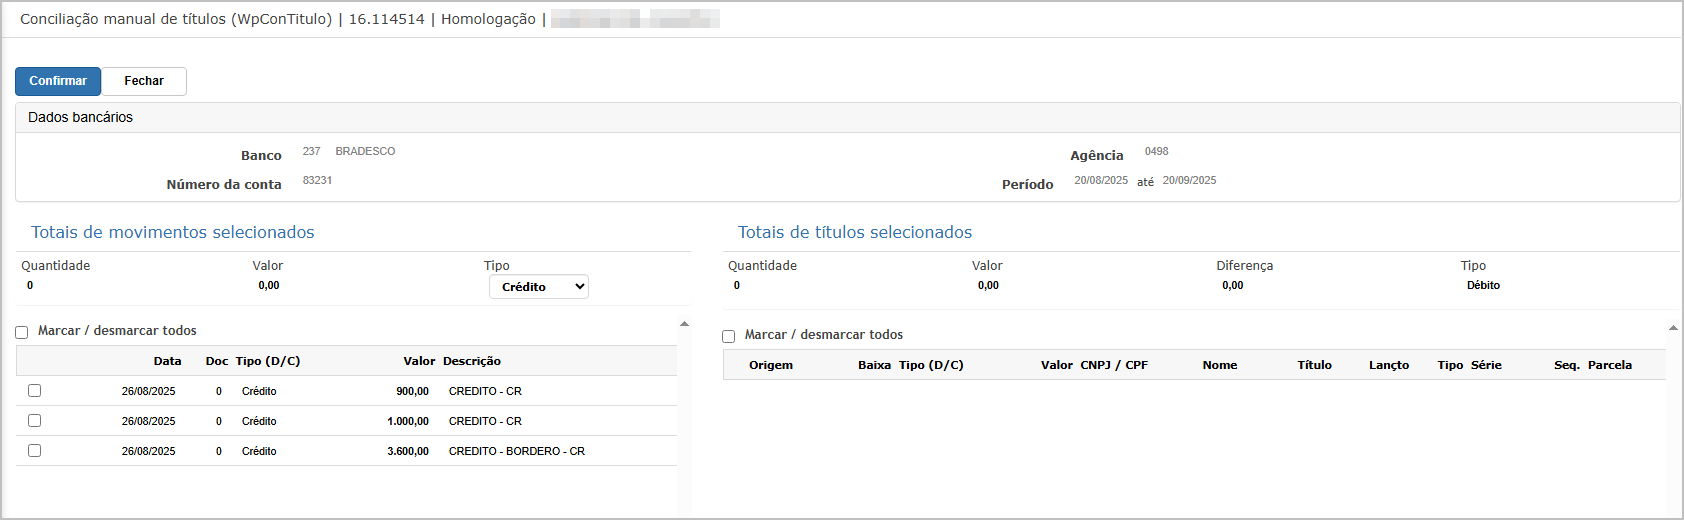Screen dimensions: 1684x520
Task: Toggle Marcar / desmarcar todos for movimentos
Action: coord(22,332)
